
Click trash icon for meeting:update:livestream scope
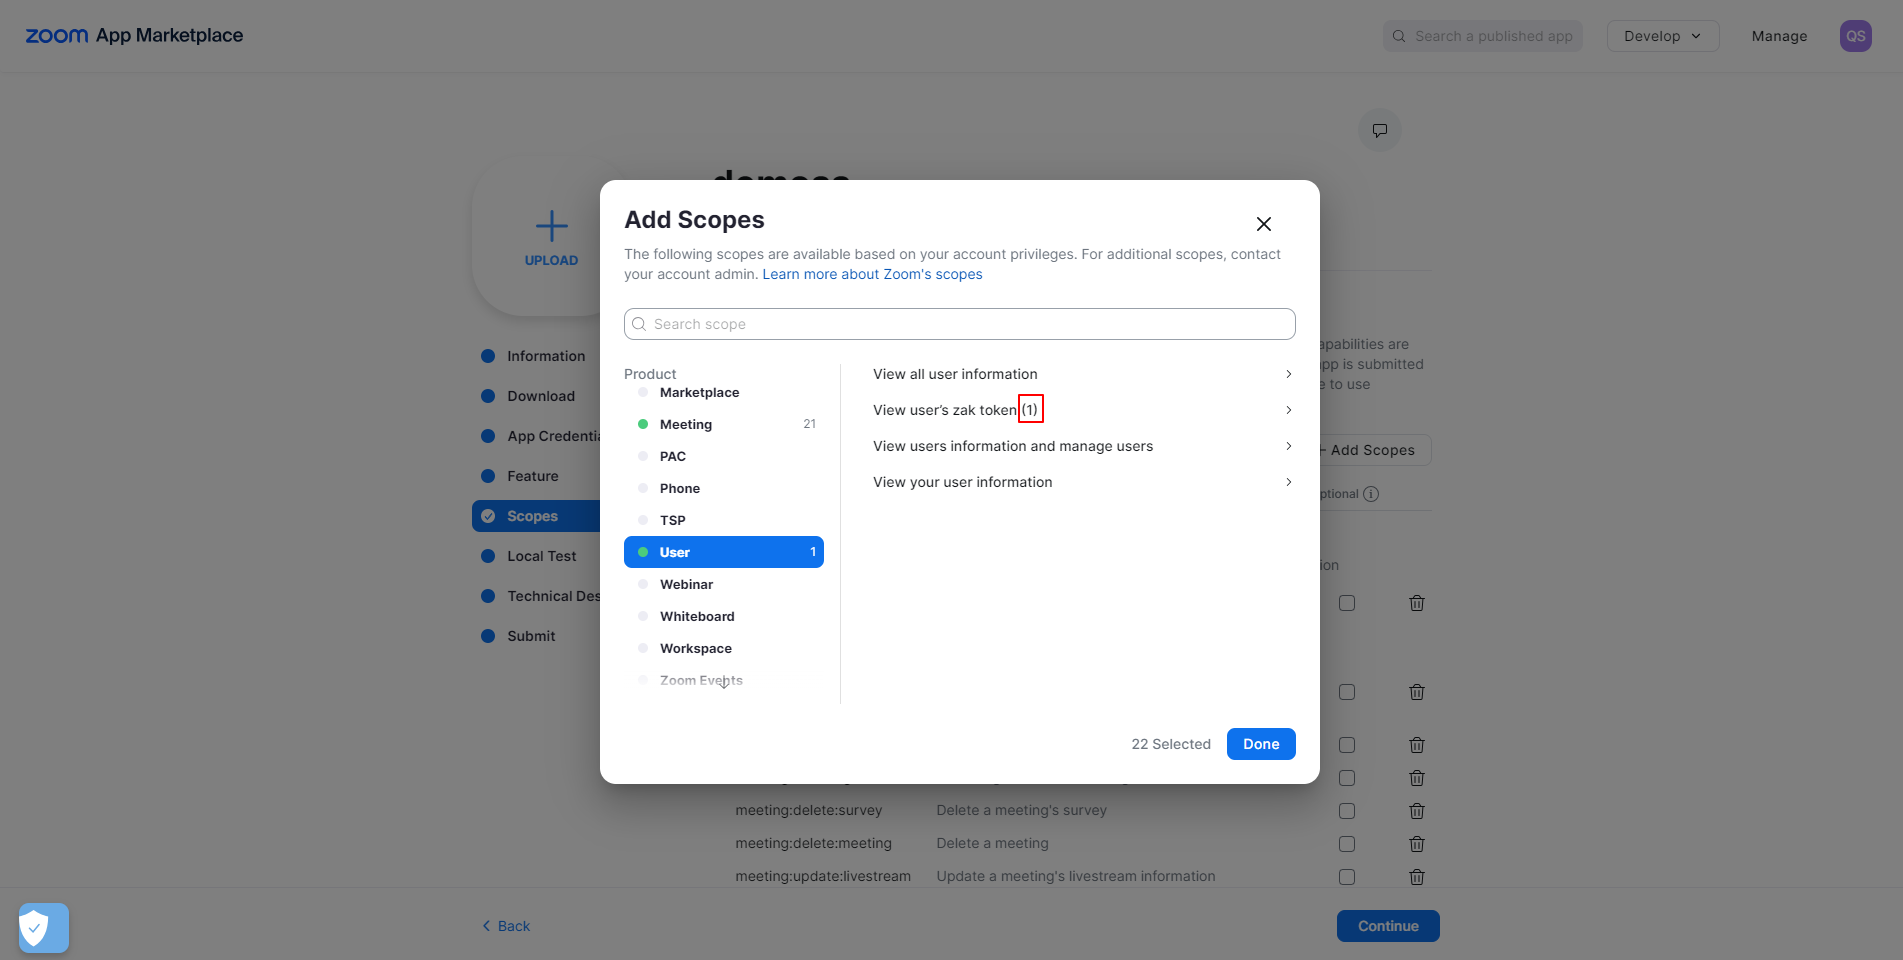pos(1416,877)
